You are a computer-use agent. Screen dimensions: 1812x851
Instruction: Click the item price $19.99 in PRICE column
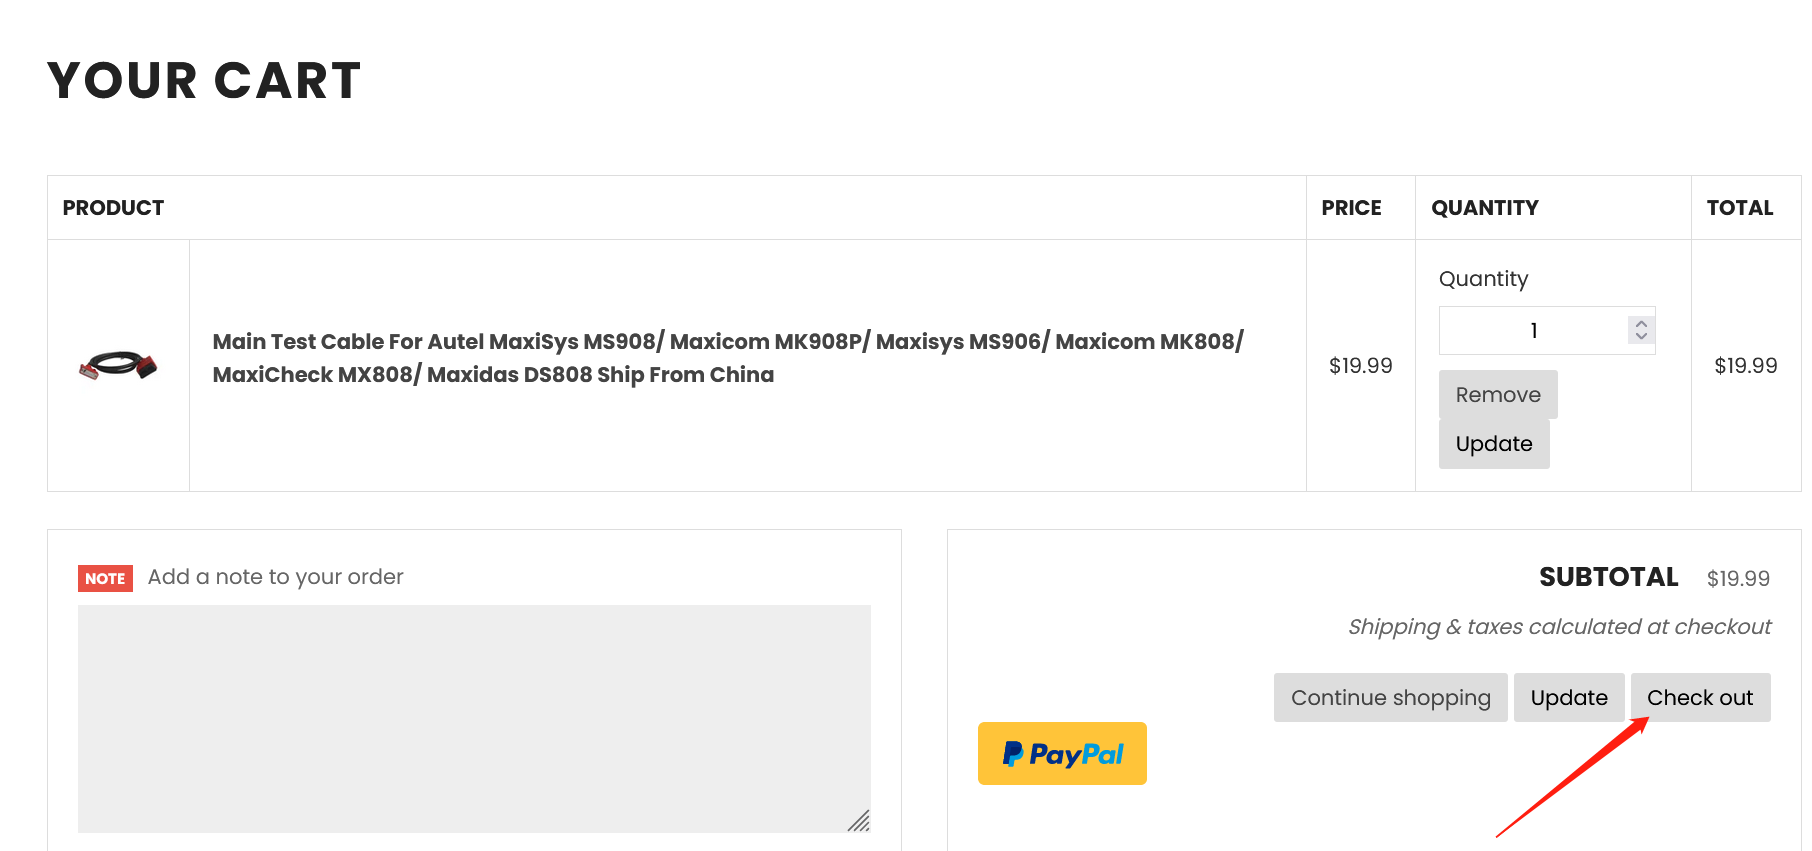[x=1360, y=366]
